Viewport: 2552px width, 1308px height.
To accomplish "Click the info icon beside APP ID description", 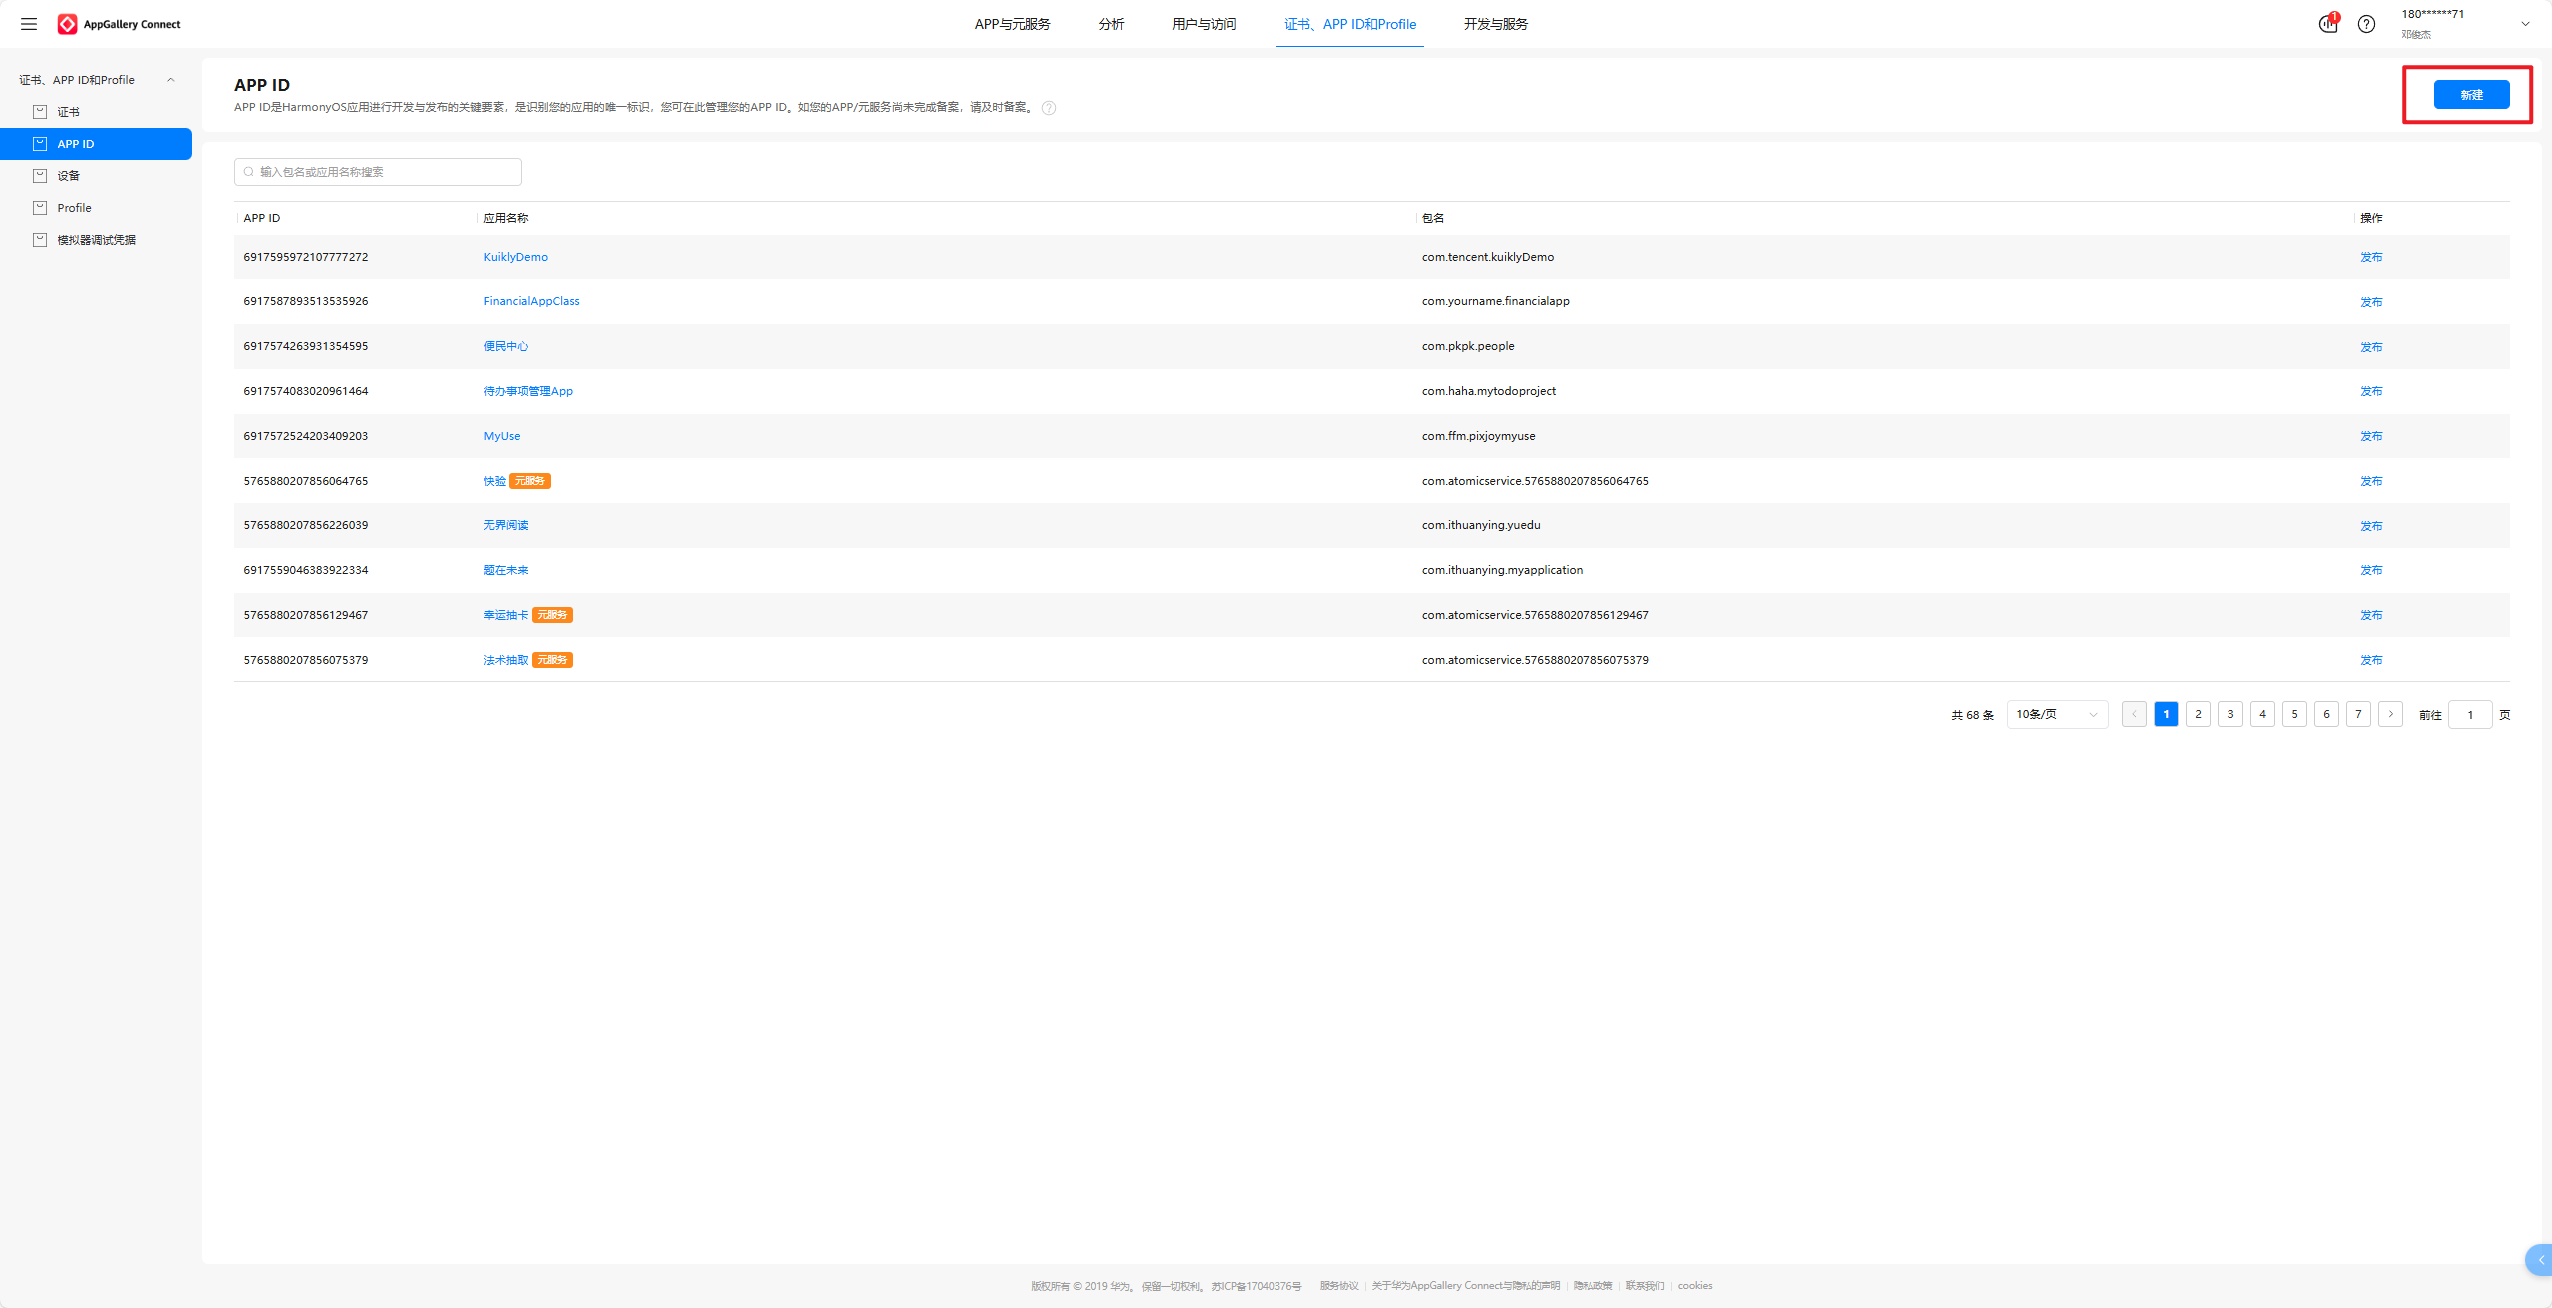I will [x=1049, y=108].
